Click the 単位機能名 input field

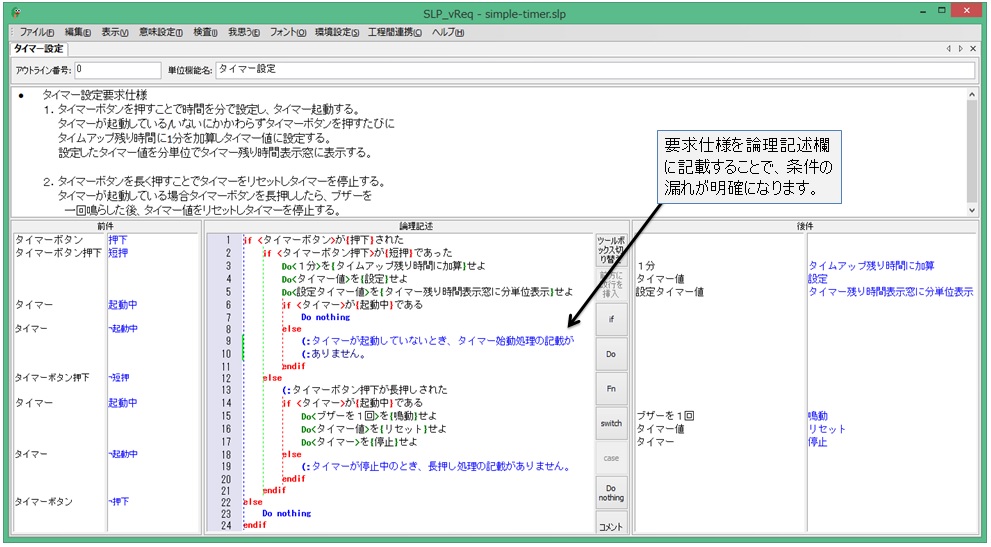[x=595, y=70]
